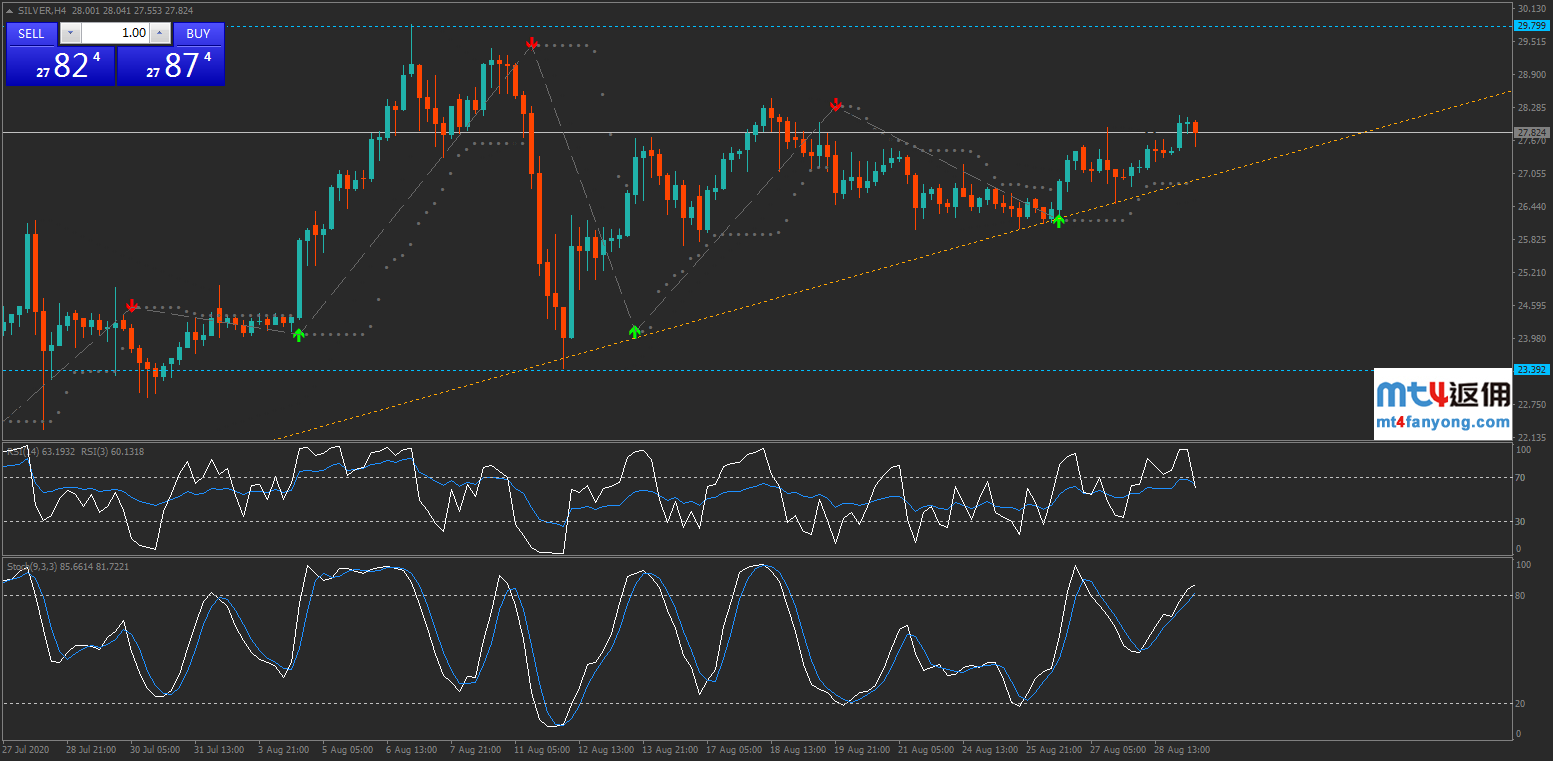1553x761 pixels.
Task: Open the mt4fanyong.com watermark logo
Action: (x=1443, y=405)
